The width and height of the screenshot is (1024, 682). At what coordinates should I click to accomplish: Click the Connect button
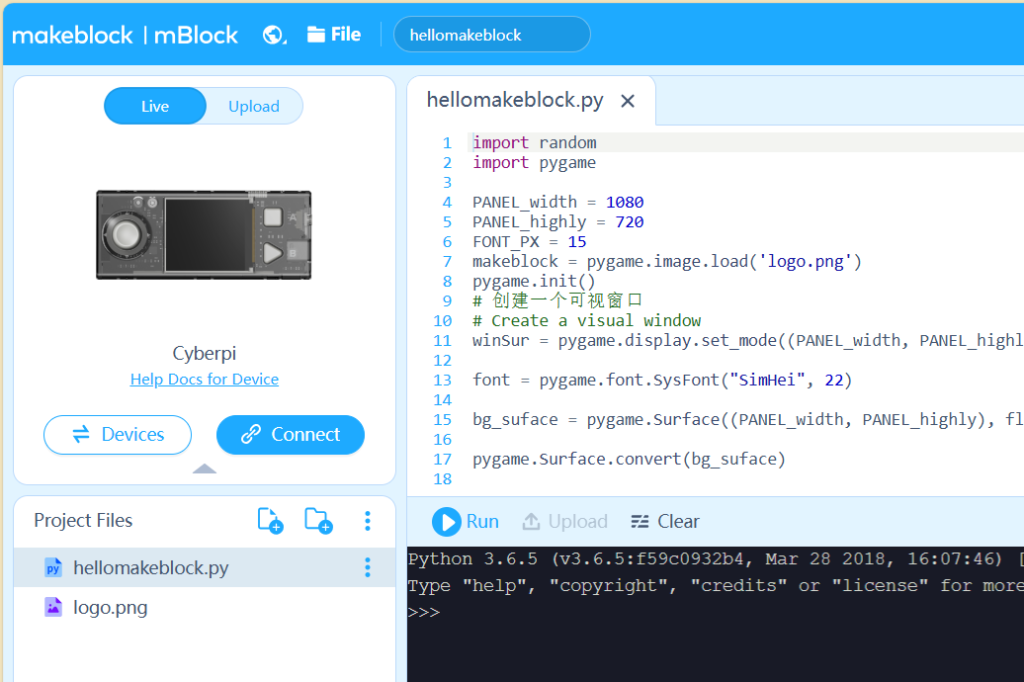290,434
